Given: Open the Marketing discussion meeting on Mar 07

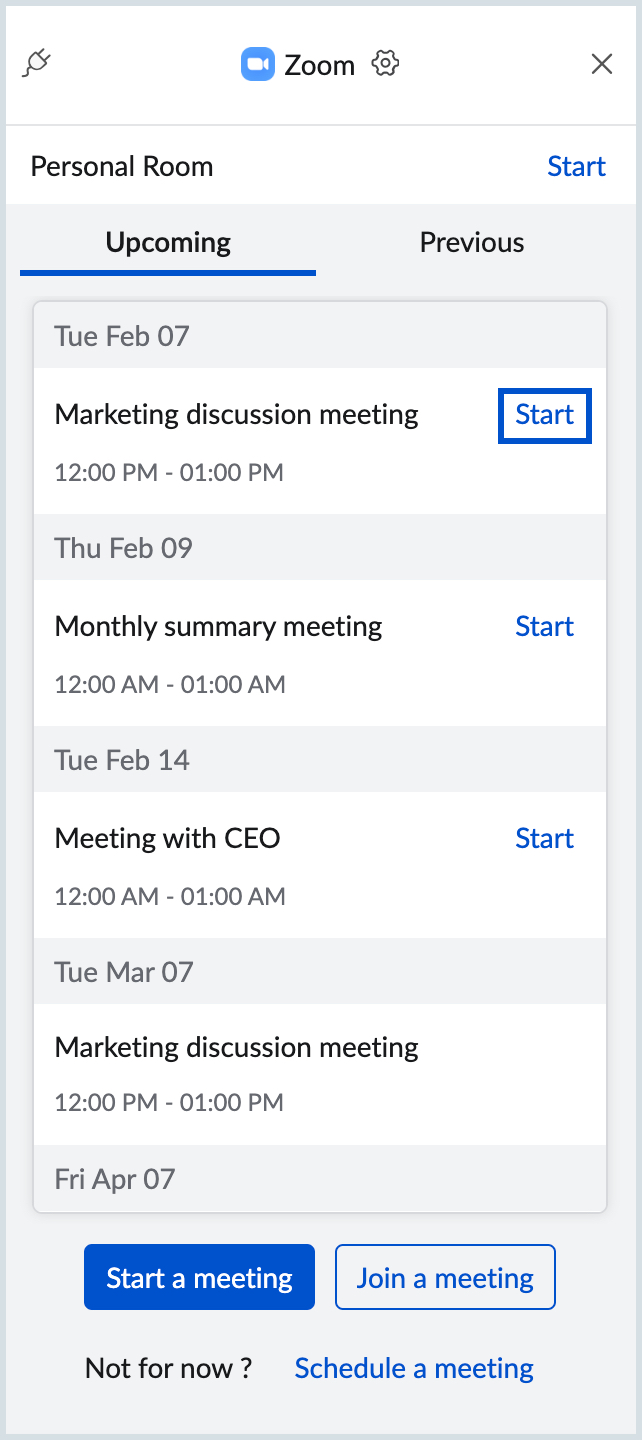Looking at the screenshot, I should point(235,1047).
